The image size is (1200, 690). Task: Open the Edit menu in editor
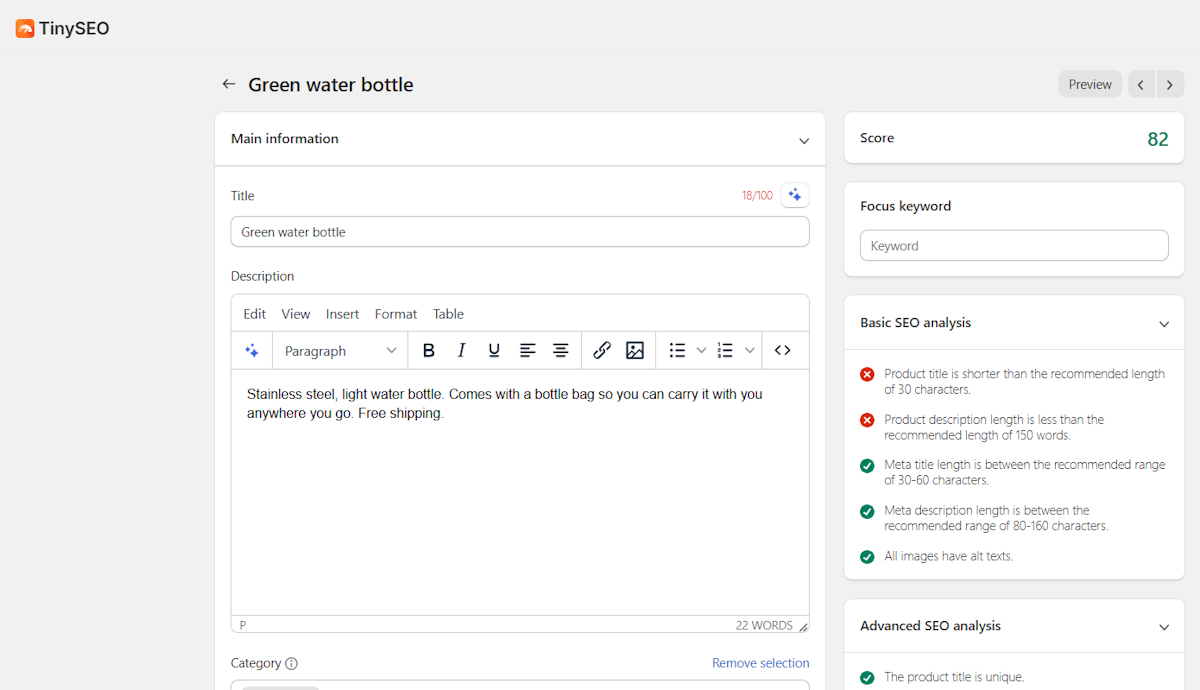click(x=255, y=314)
